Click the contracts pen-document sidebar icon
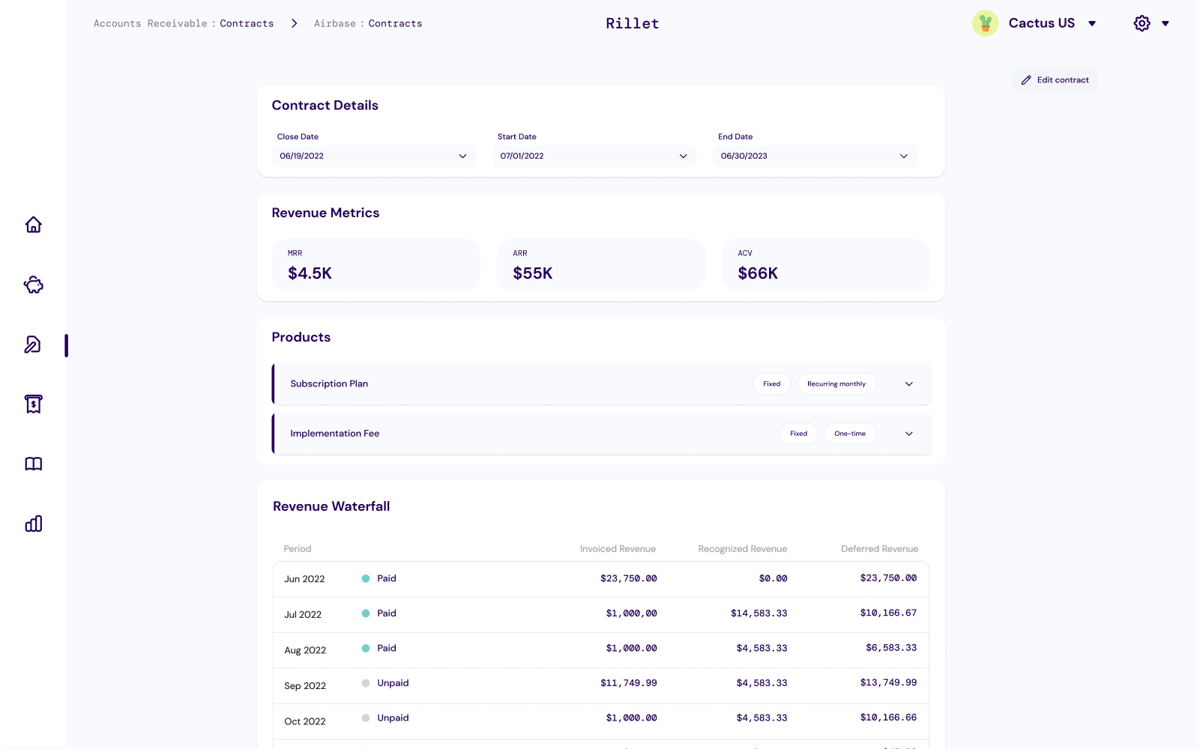Screen dimensions: 1200x749 [33, 344]
